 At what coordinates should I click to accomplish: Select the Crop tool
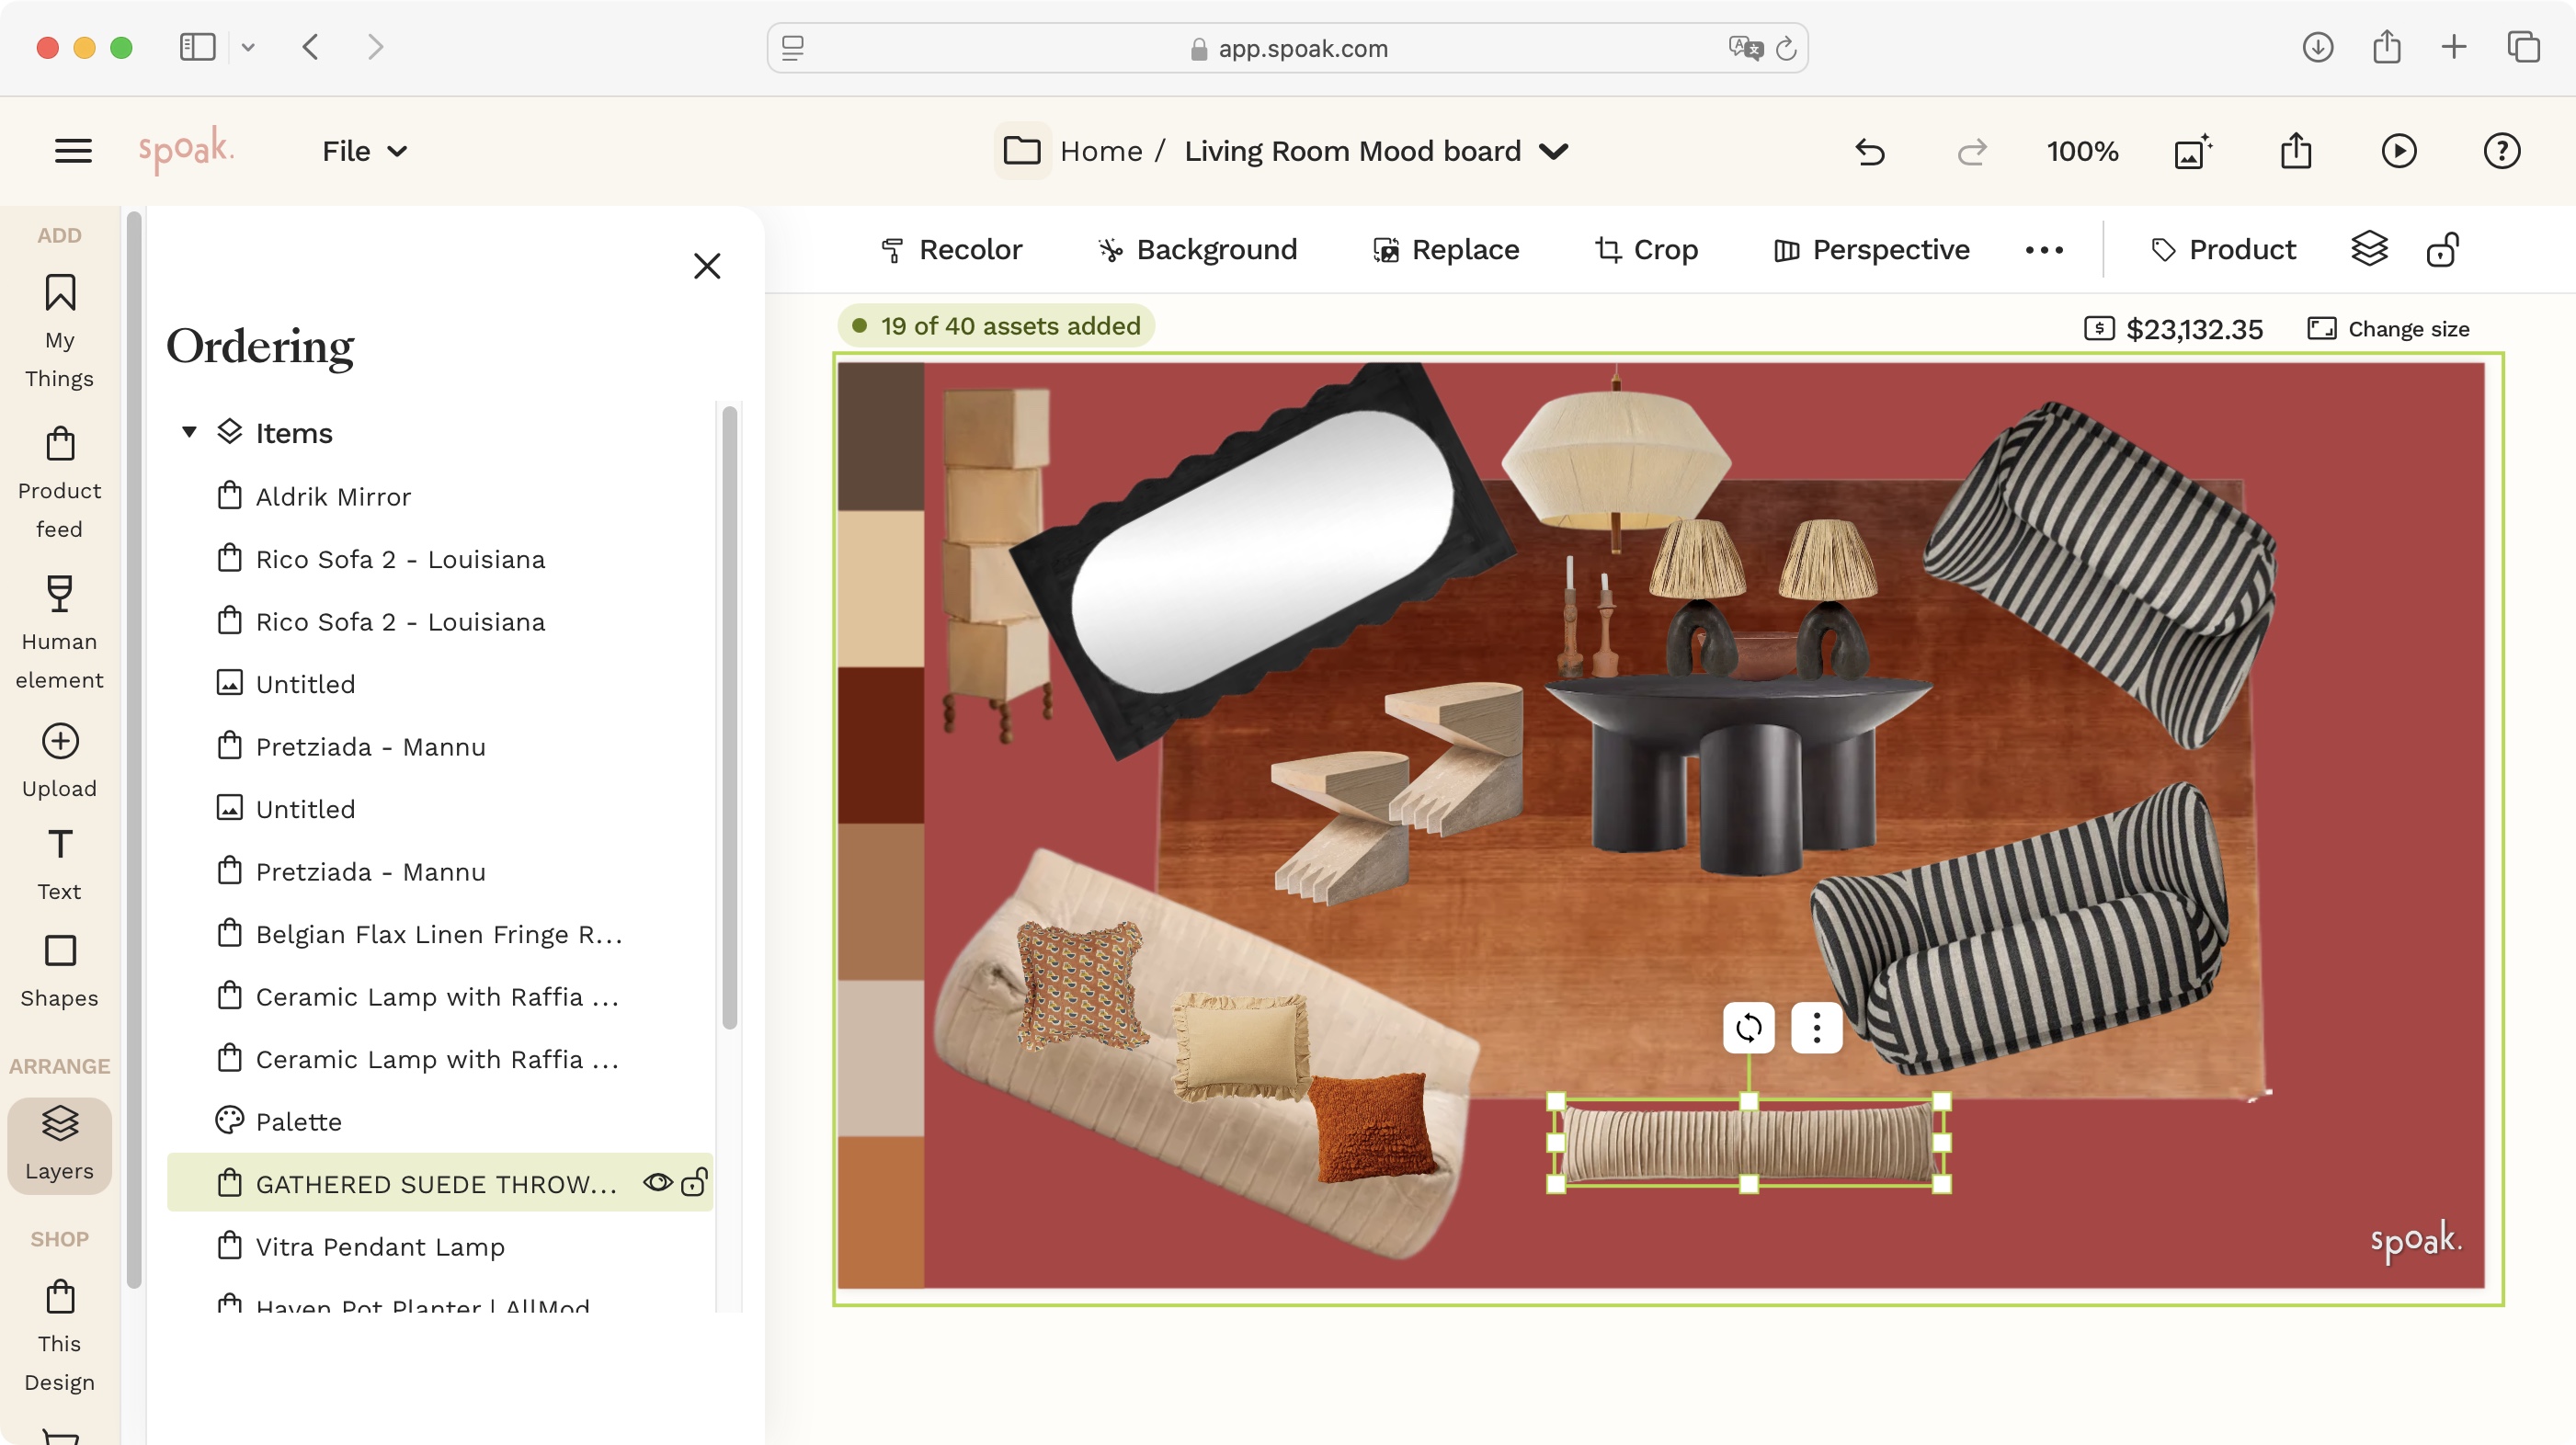[1645, 249]
